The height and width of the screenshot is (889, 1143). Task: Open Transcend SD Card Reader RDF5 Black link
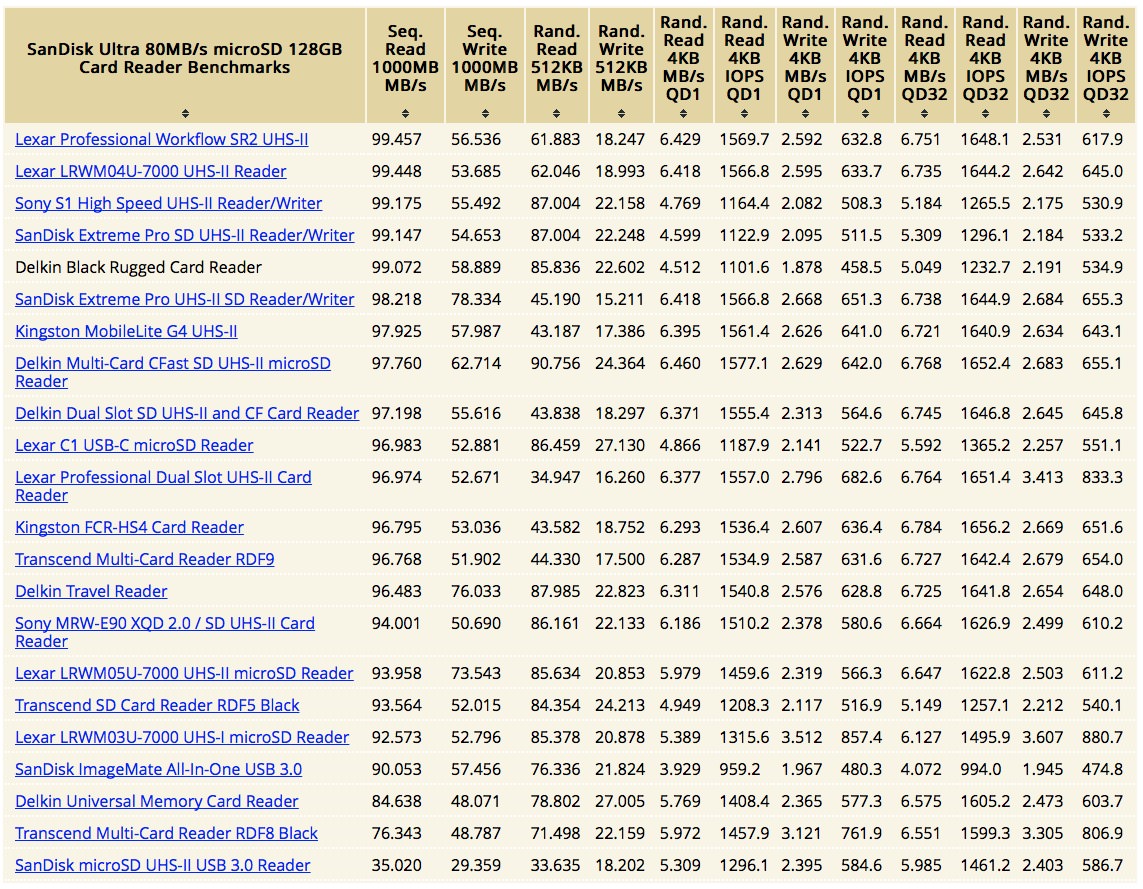pyautogui.click(x=157, y=705)
